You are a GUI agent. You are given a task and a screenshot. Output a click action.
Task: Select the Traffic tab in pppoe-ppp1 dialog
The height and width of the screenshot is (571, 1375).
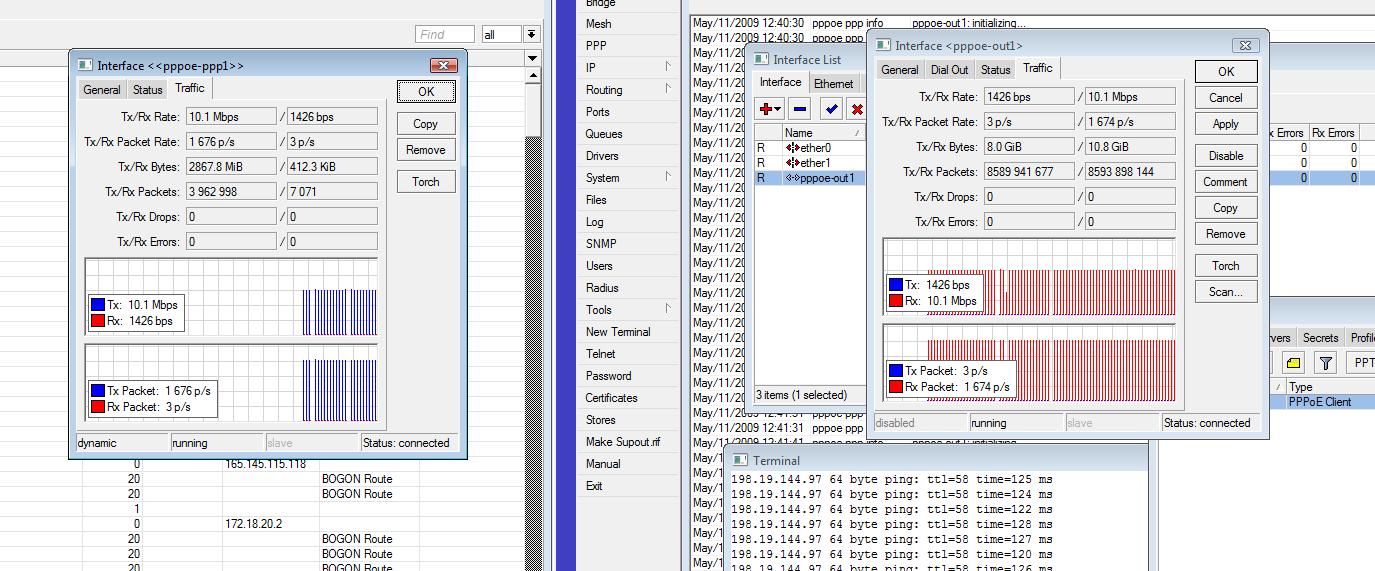click(x=190, y=88)
